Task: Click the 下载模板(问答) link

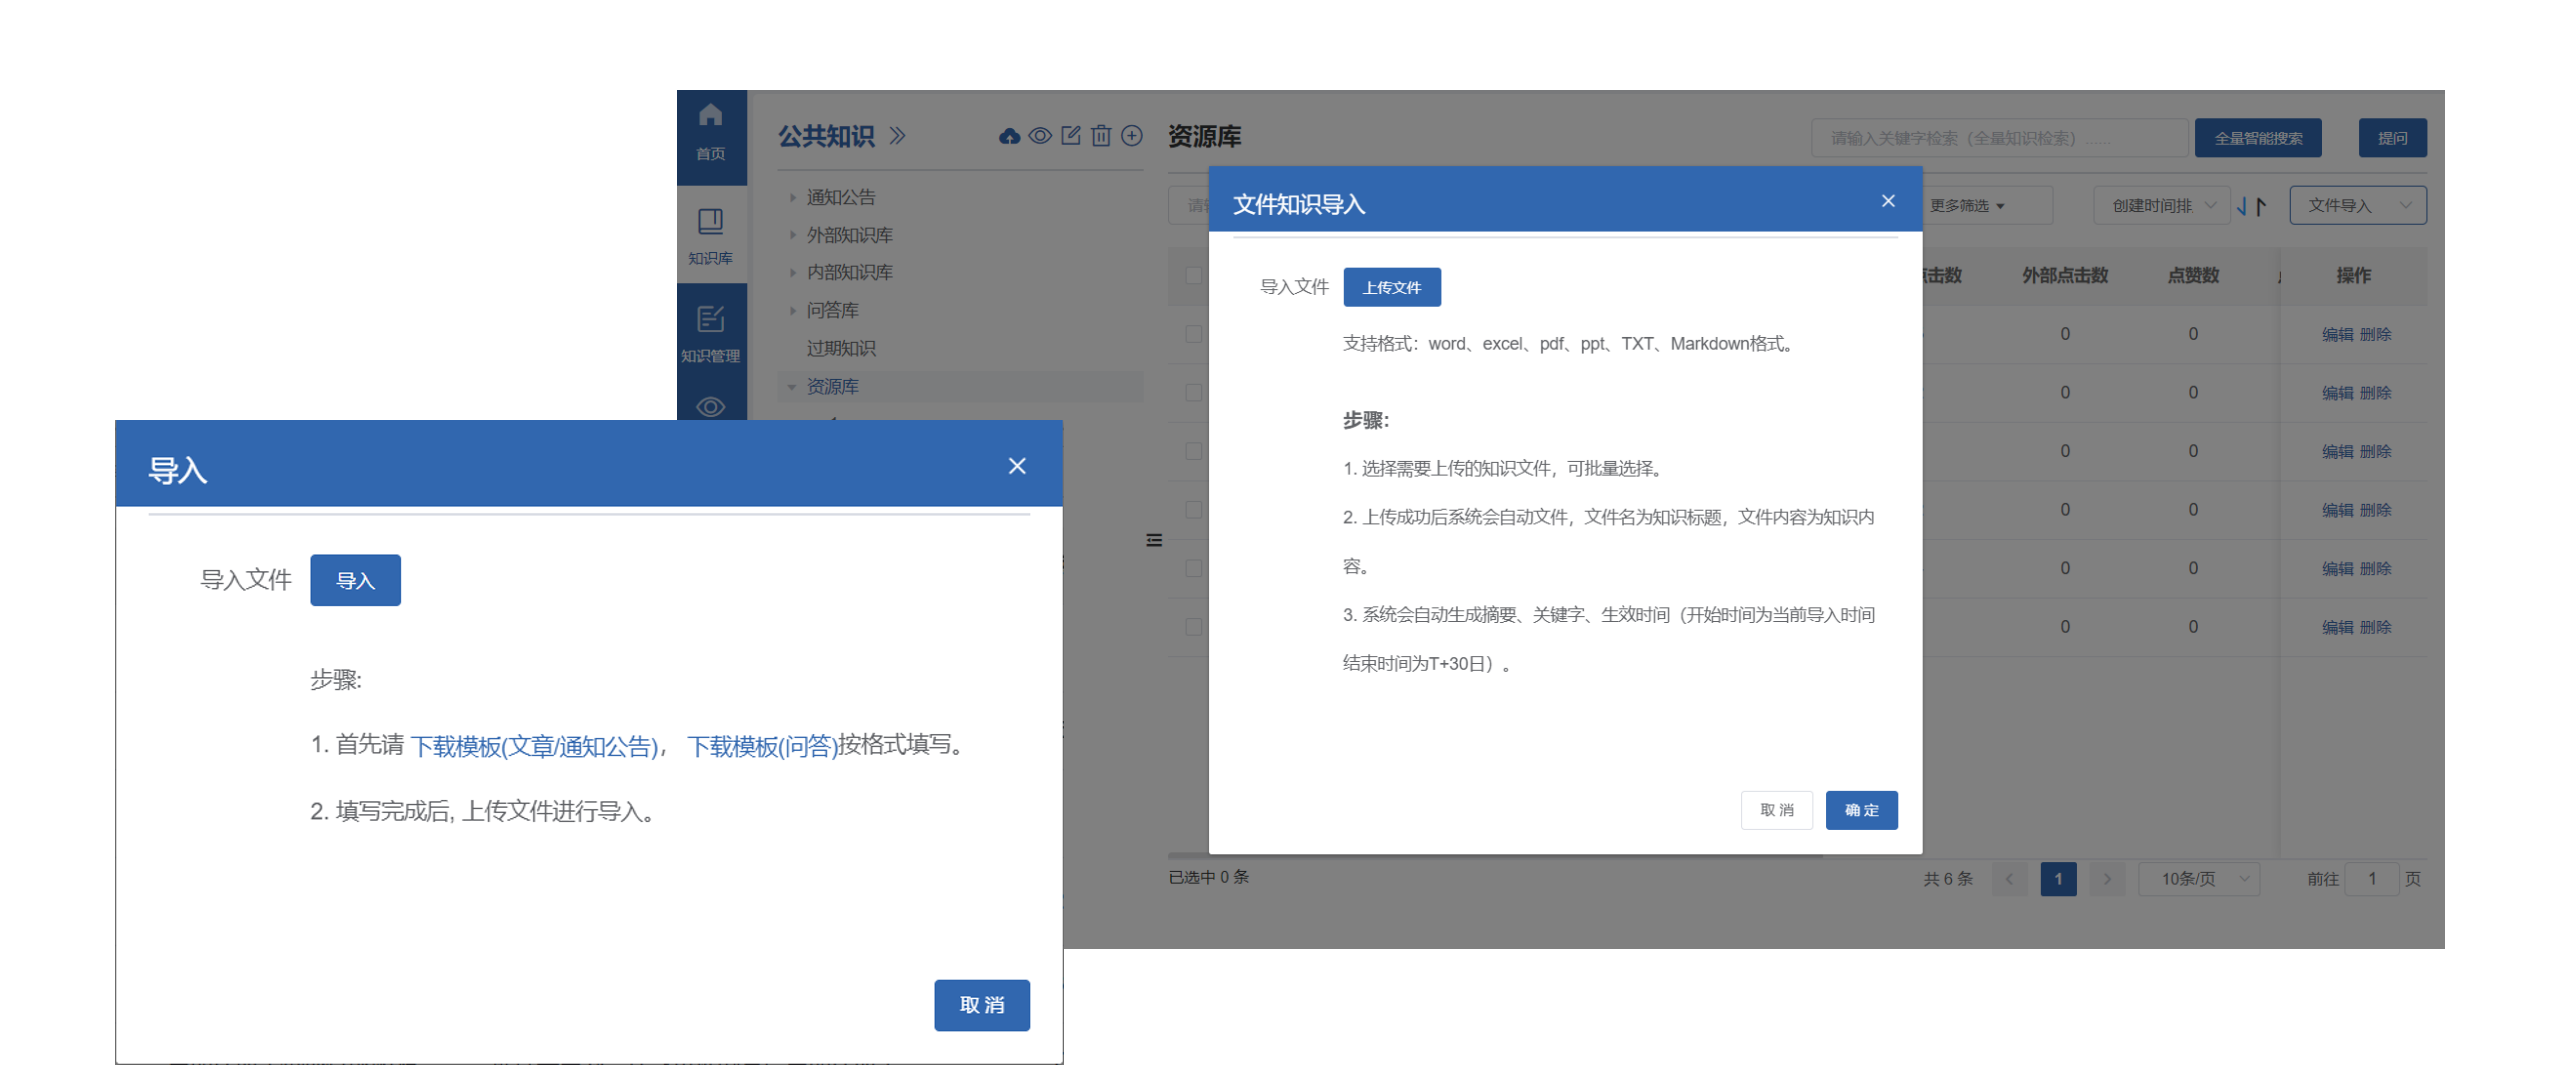Action: pyautogui.click(x=762, y=746)
